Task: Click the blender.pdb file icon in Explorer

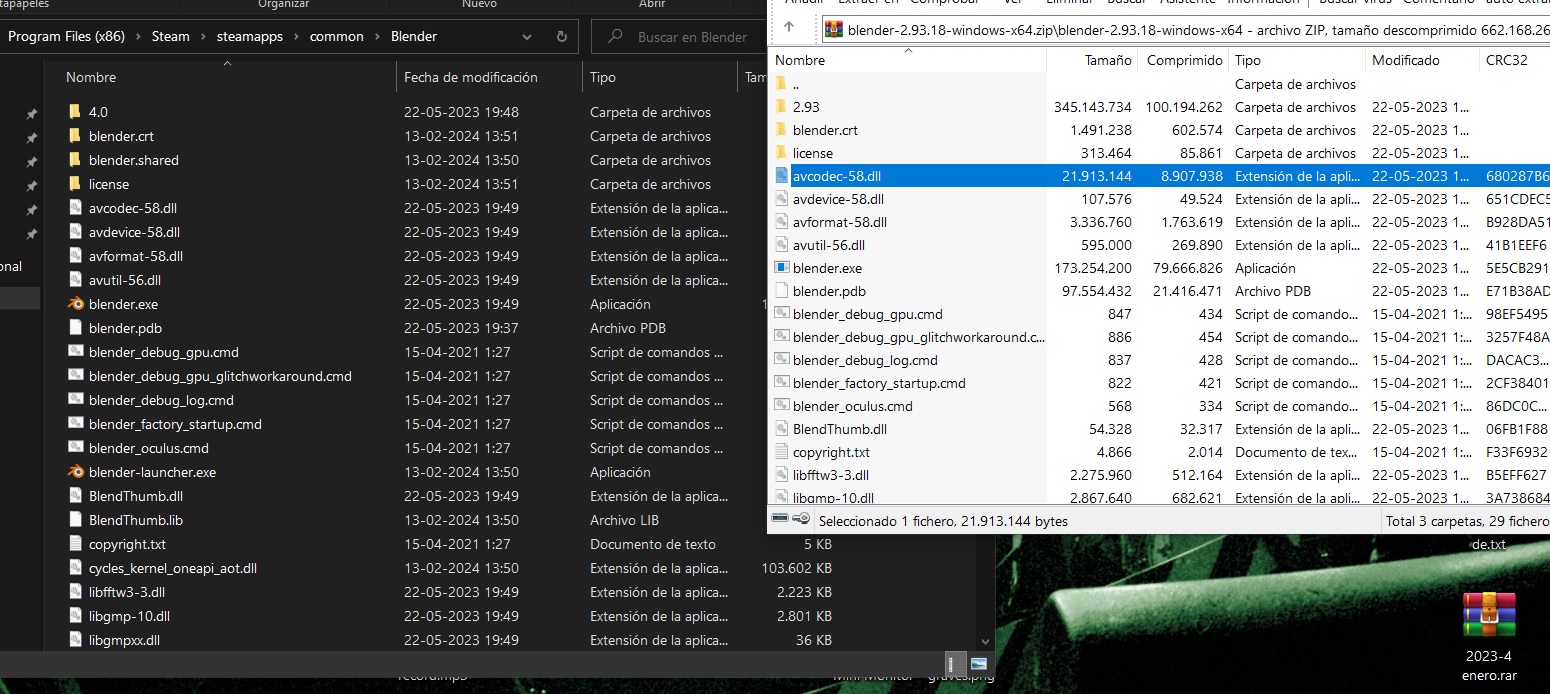Action: point(75,328)
